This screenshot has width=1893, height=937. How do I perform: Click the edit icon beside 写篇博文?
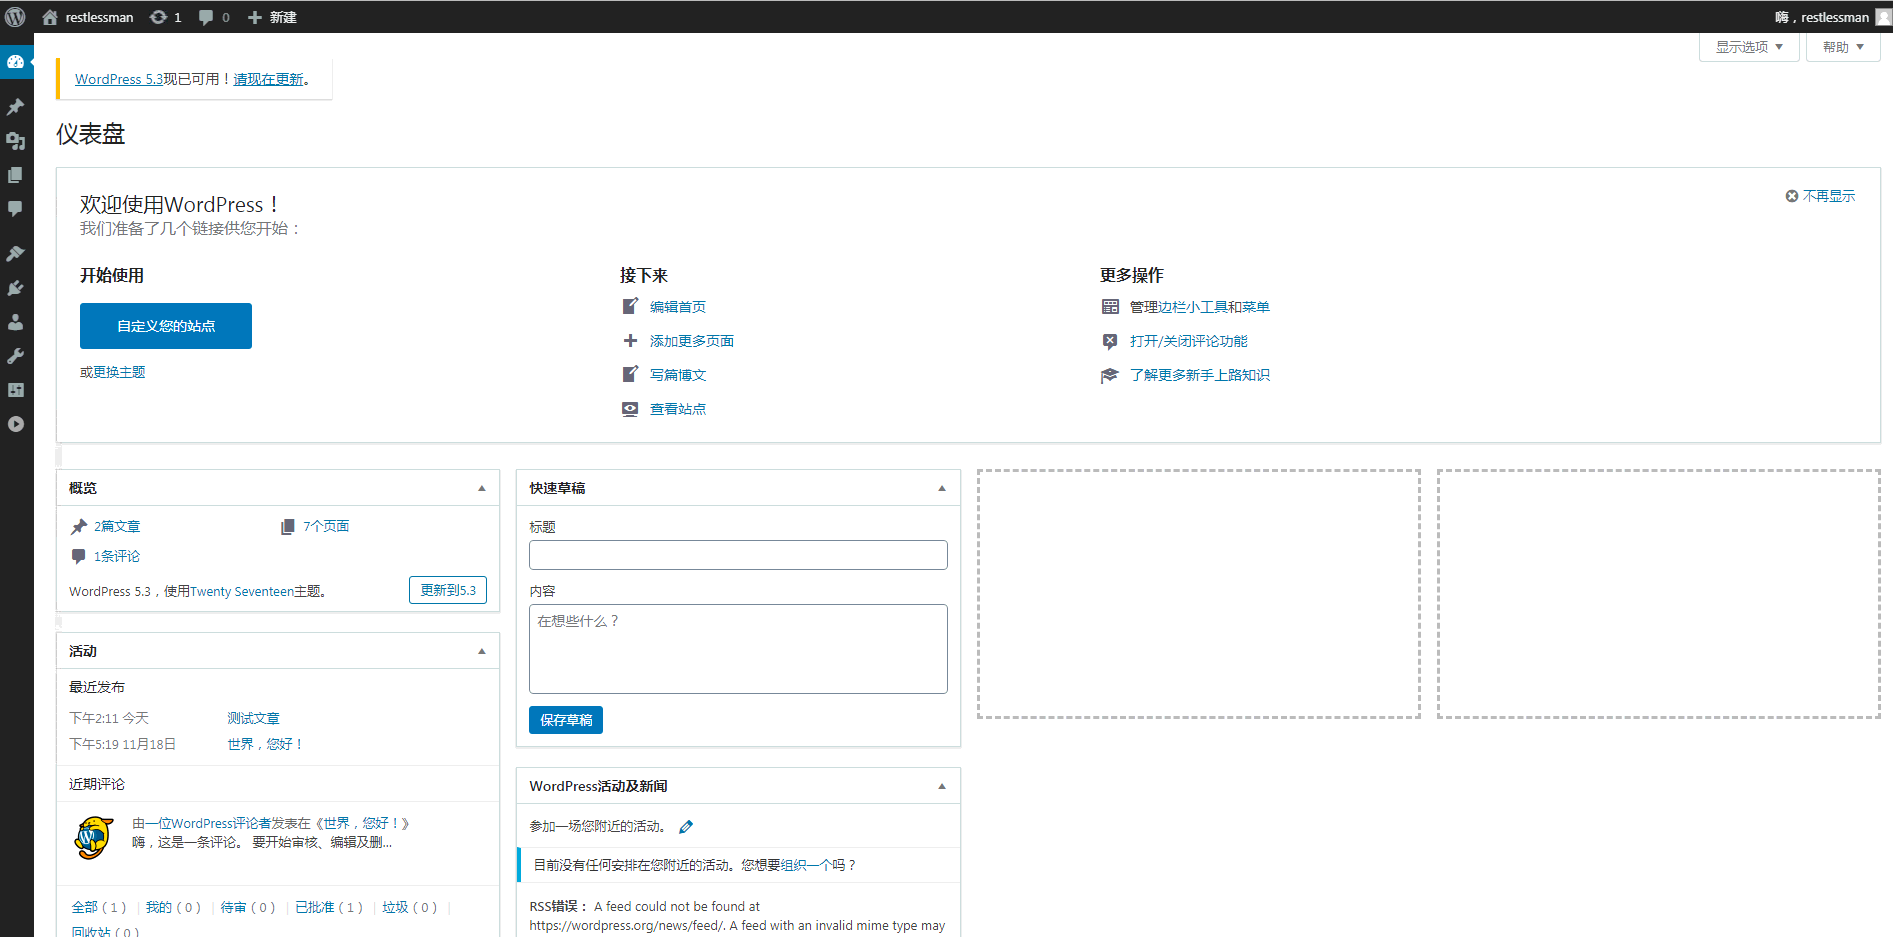click(x=630, y=374)
